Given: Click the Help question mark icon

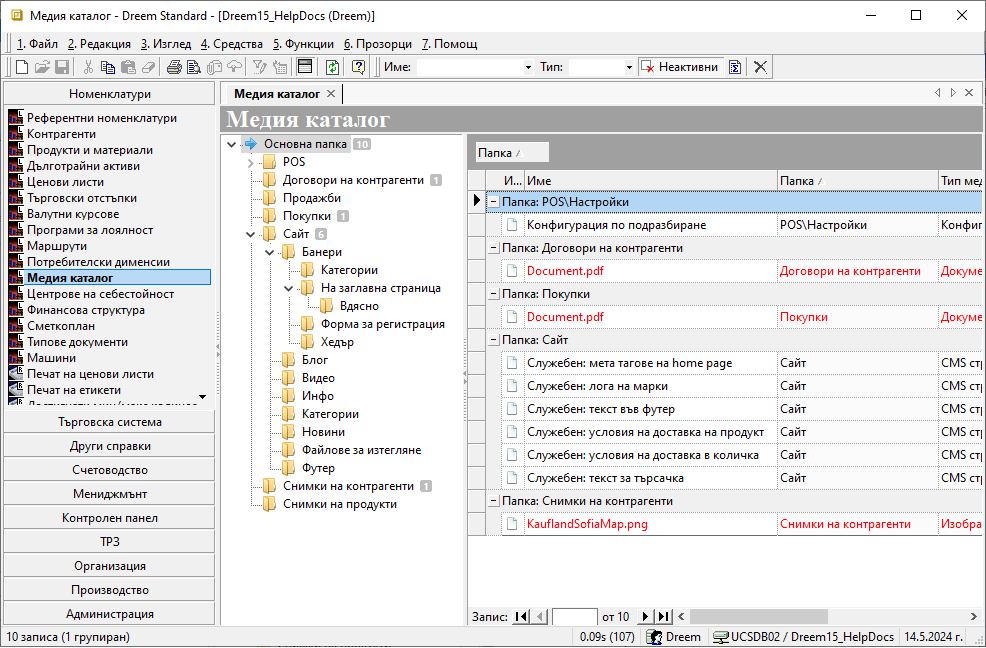Looking at the screenshot, I should click(357, 67).
